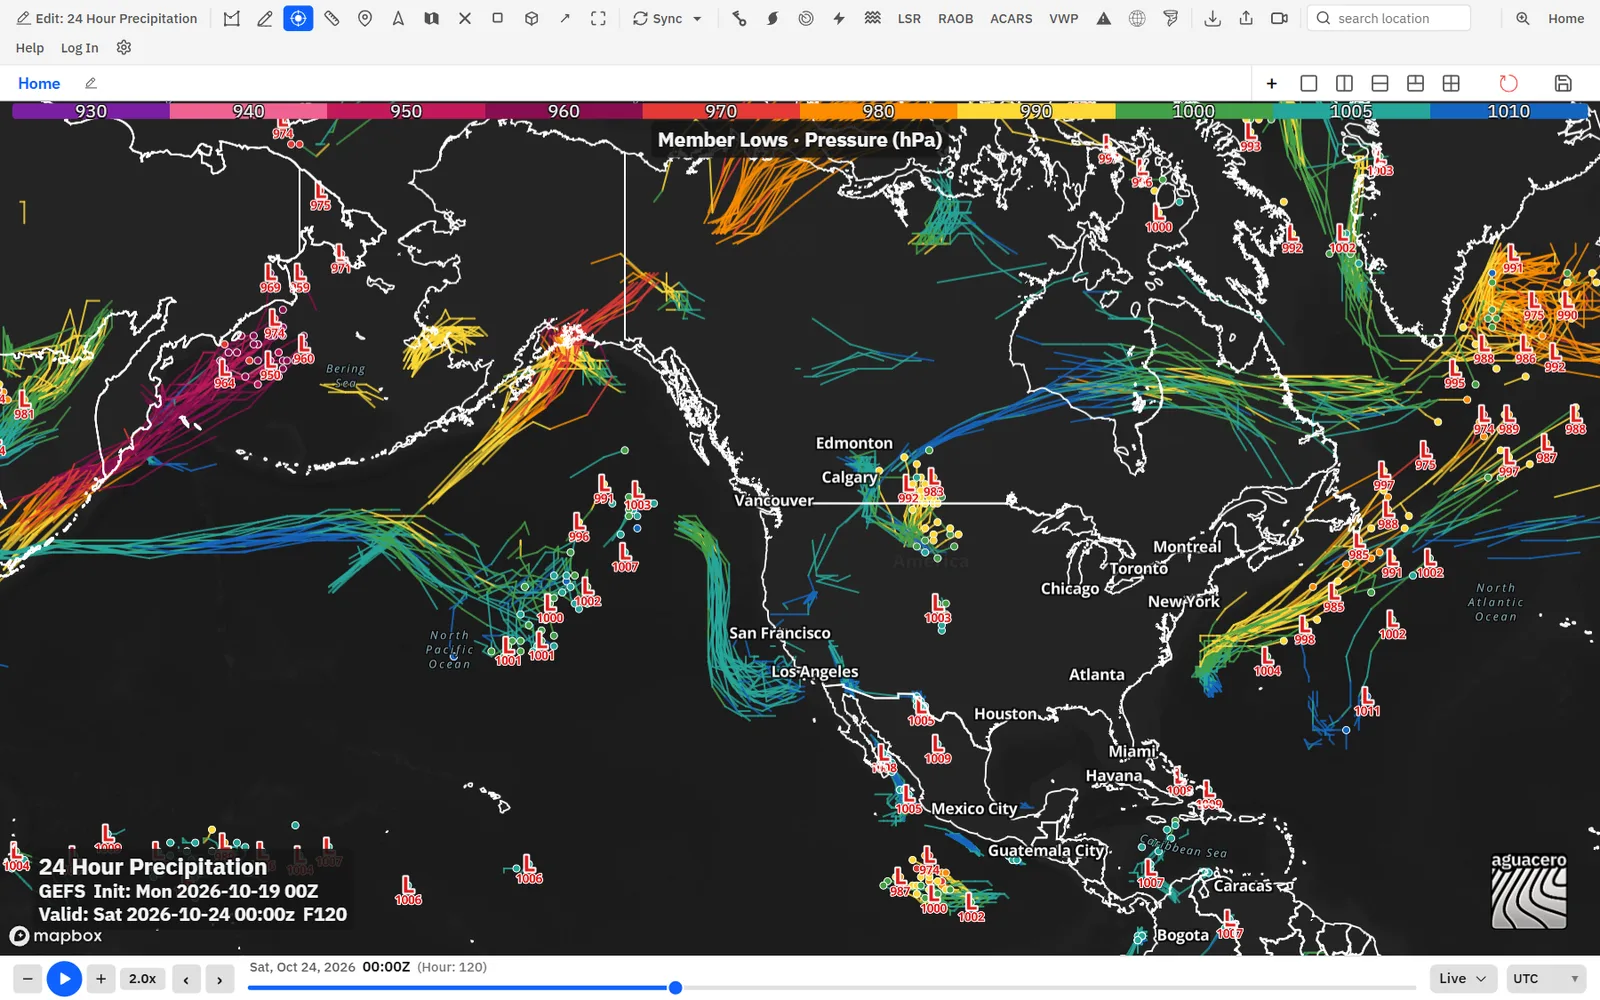Screen dimensions: 1600x1000
Task: Click the download icon
Action: coord(1212,18)
